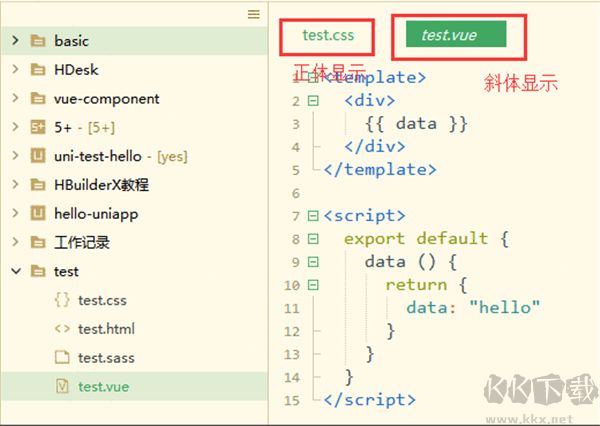Viewport: 600px width, 426px height.
Task: Click the hello-uniapp project icon
Action: tap(38, 214)
